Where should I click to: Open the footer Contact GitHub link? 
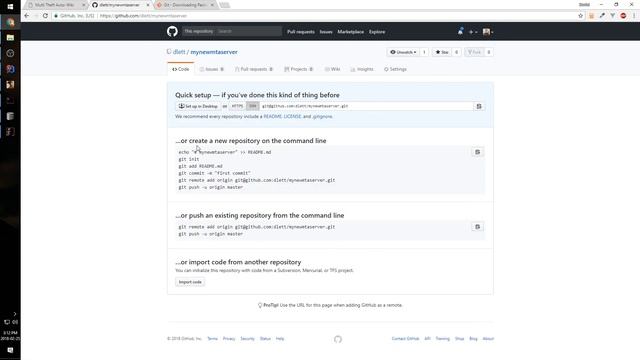405,339
